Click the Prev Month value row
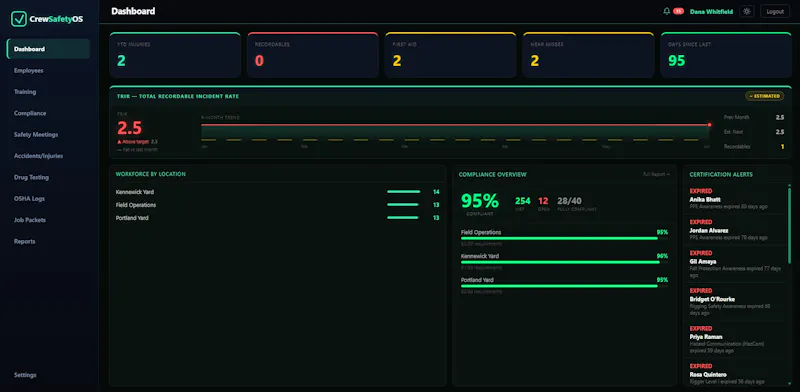The image size is (800, 392). click(x=754, y=117)
